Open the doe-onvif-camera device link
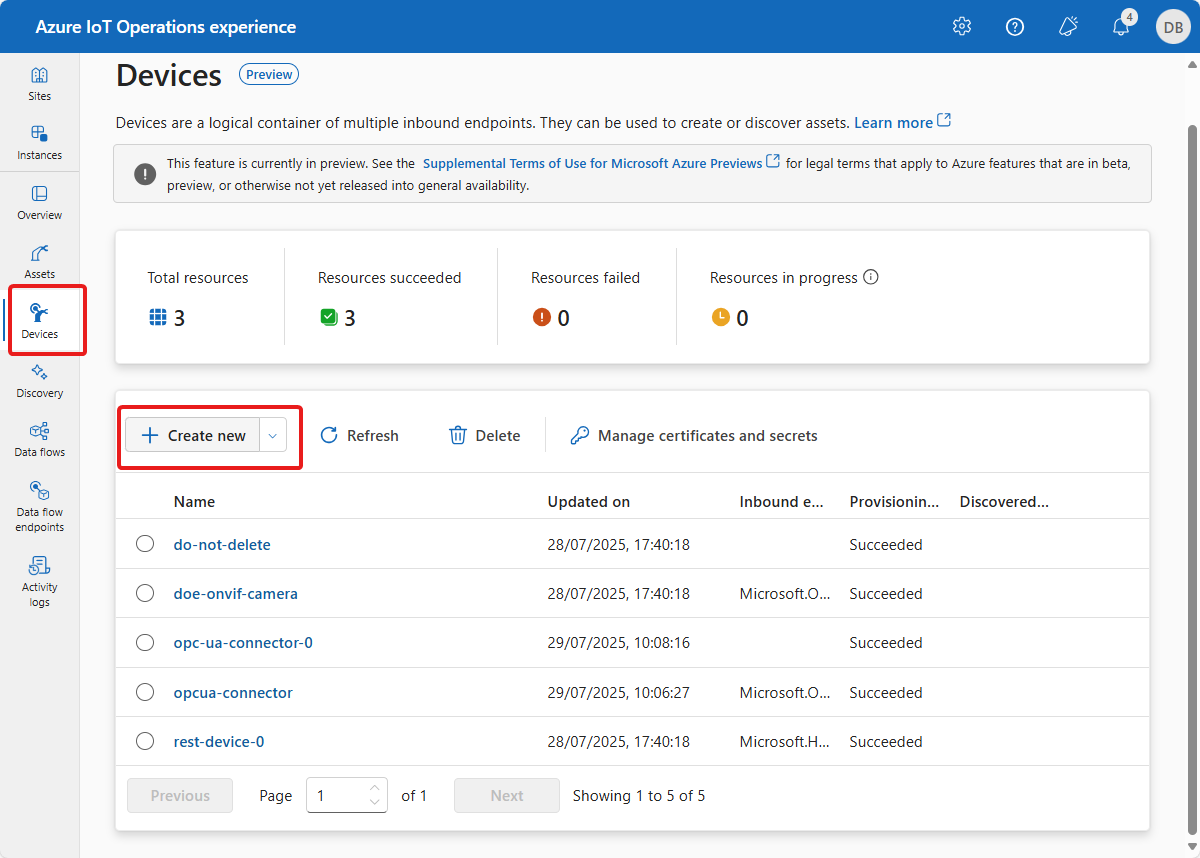The height and width of the screenshot is (858, 1200). click(x=235, y=593)
